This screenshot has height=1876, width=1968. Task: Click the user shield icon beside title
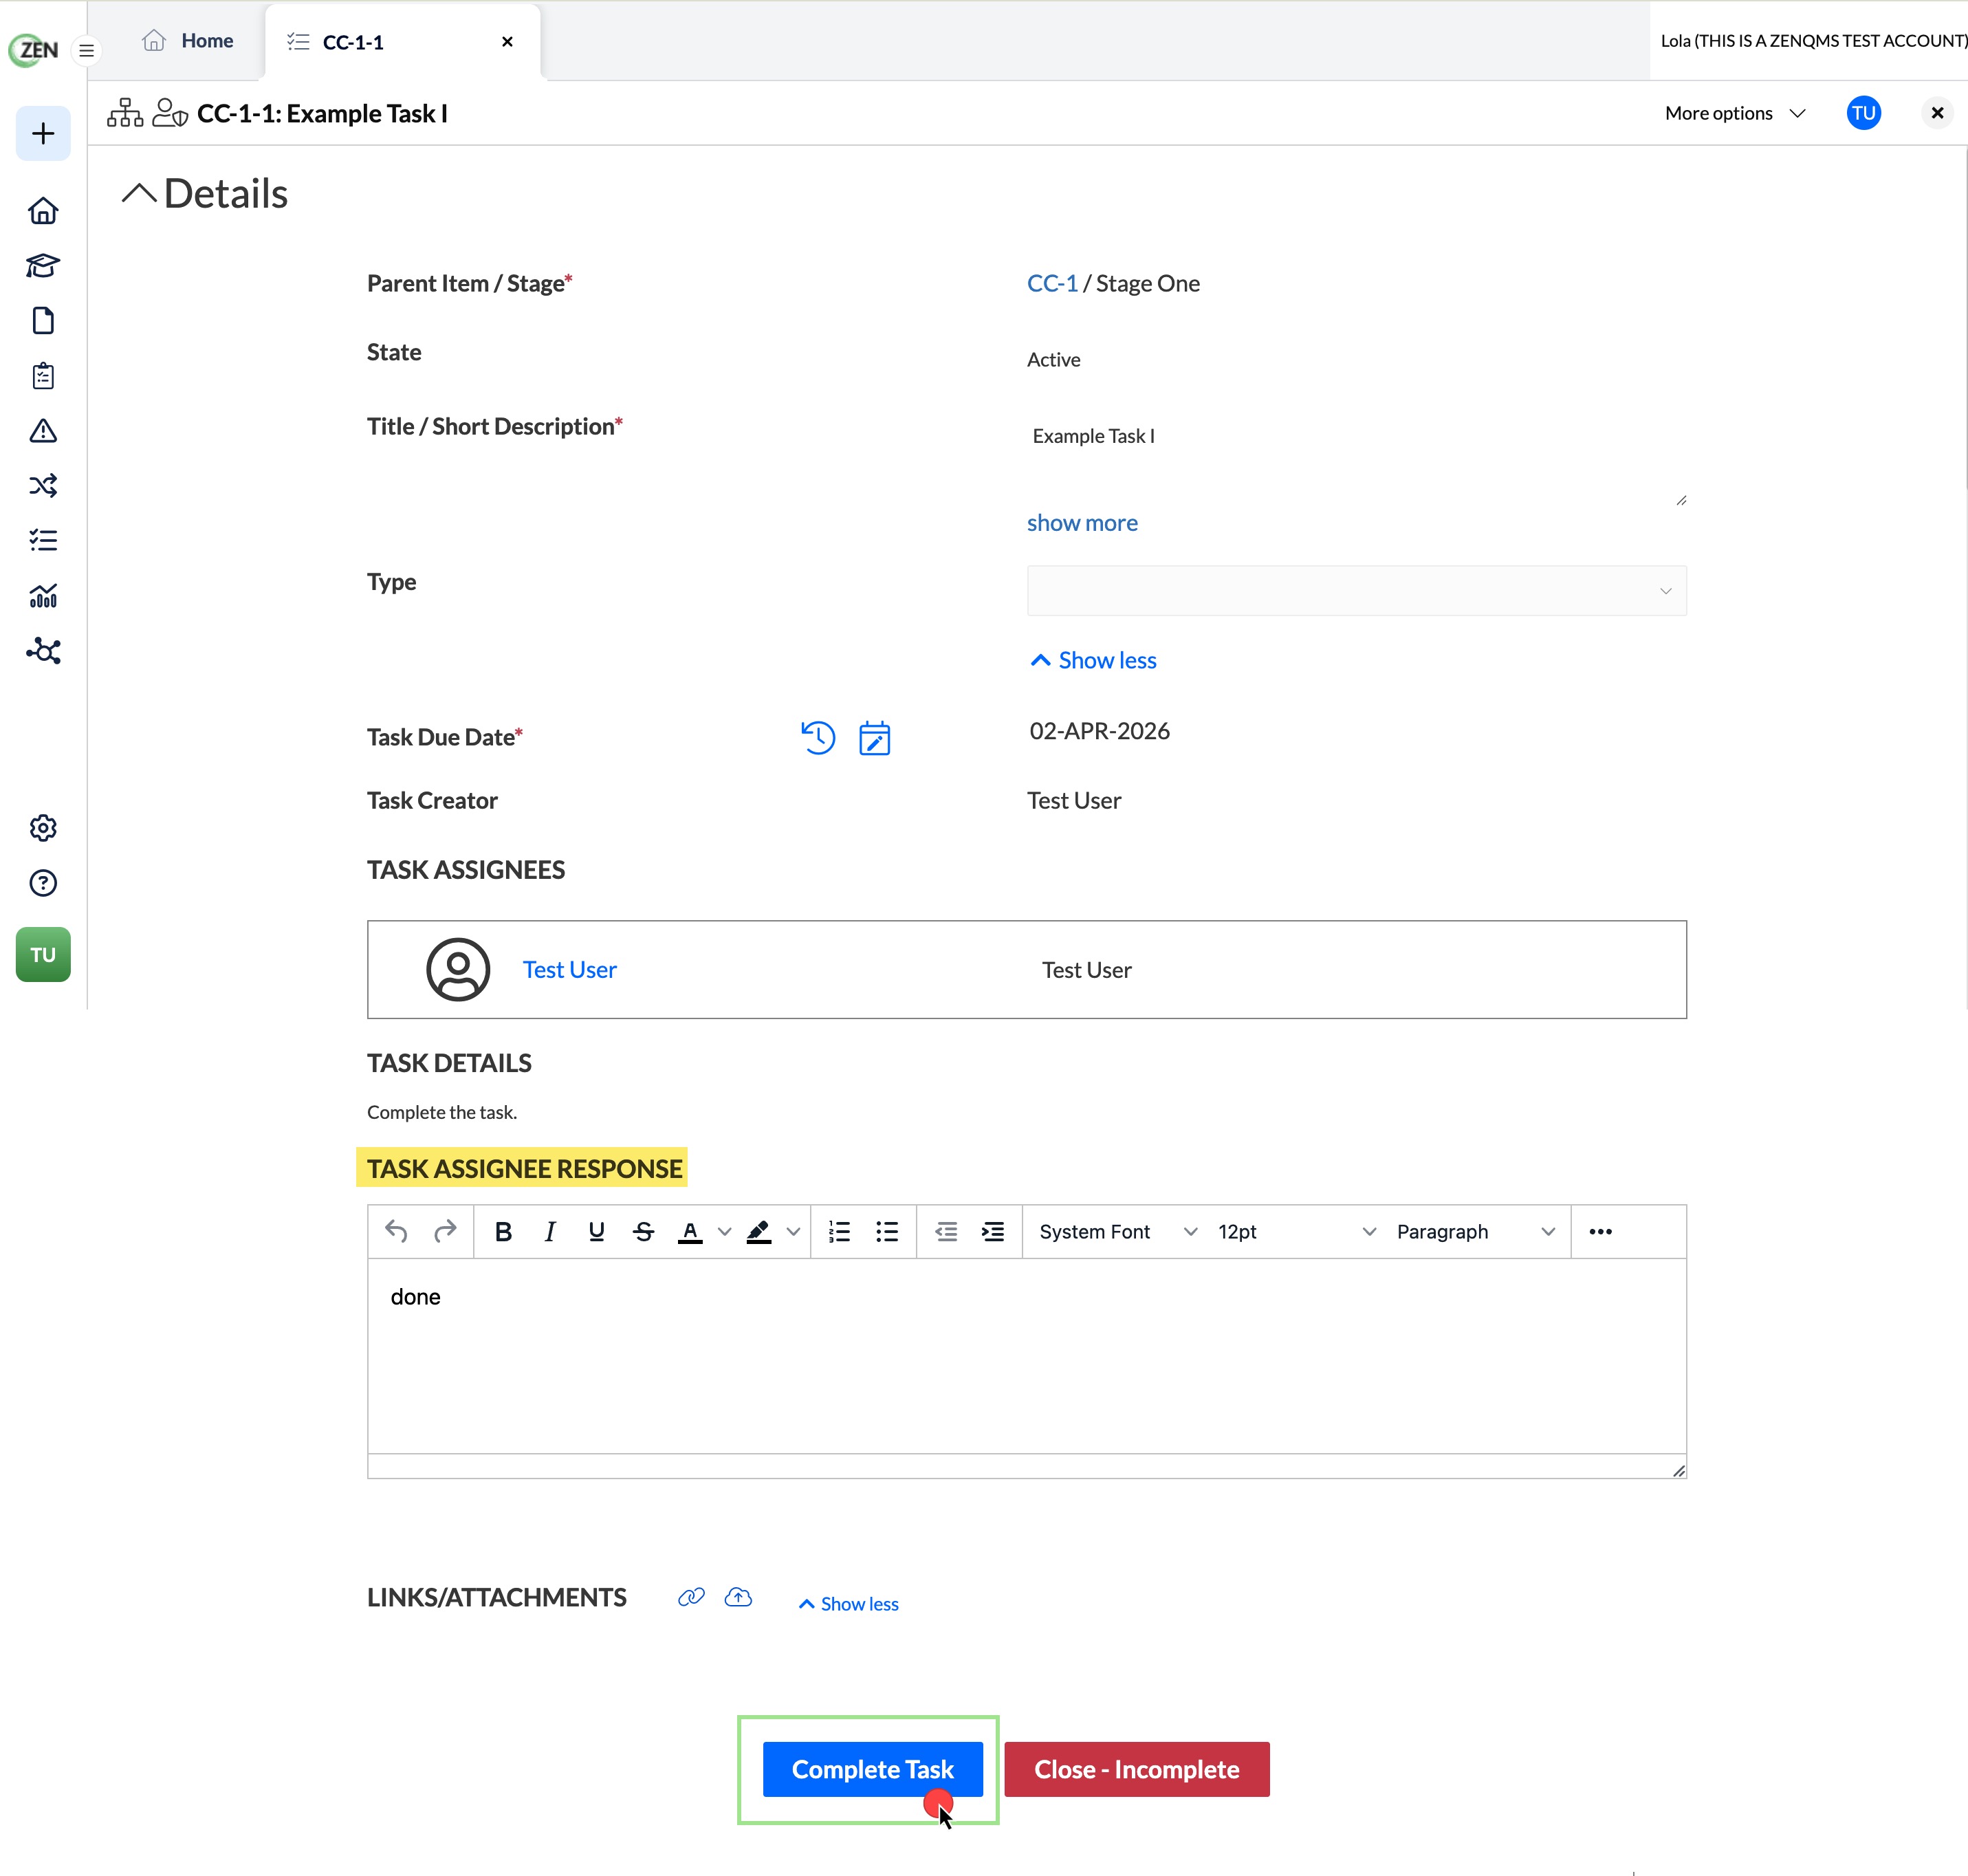coord(170,113)
